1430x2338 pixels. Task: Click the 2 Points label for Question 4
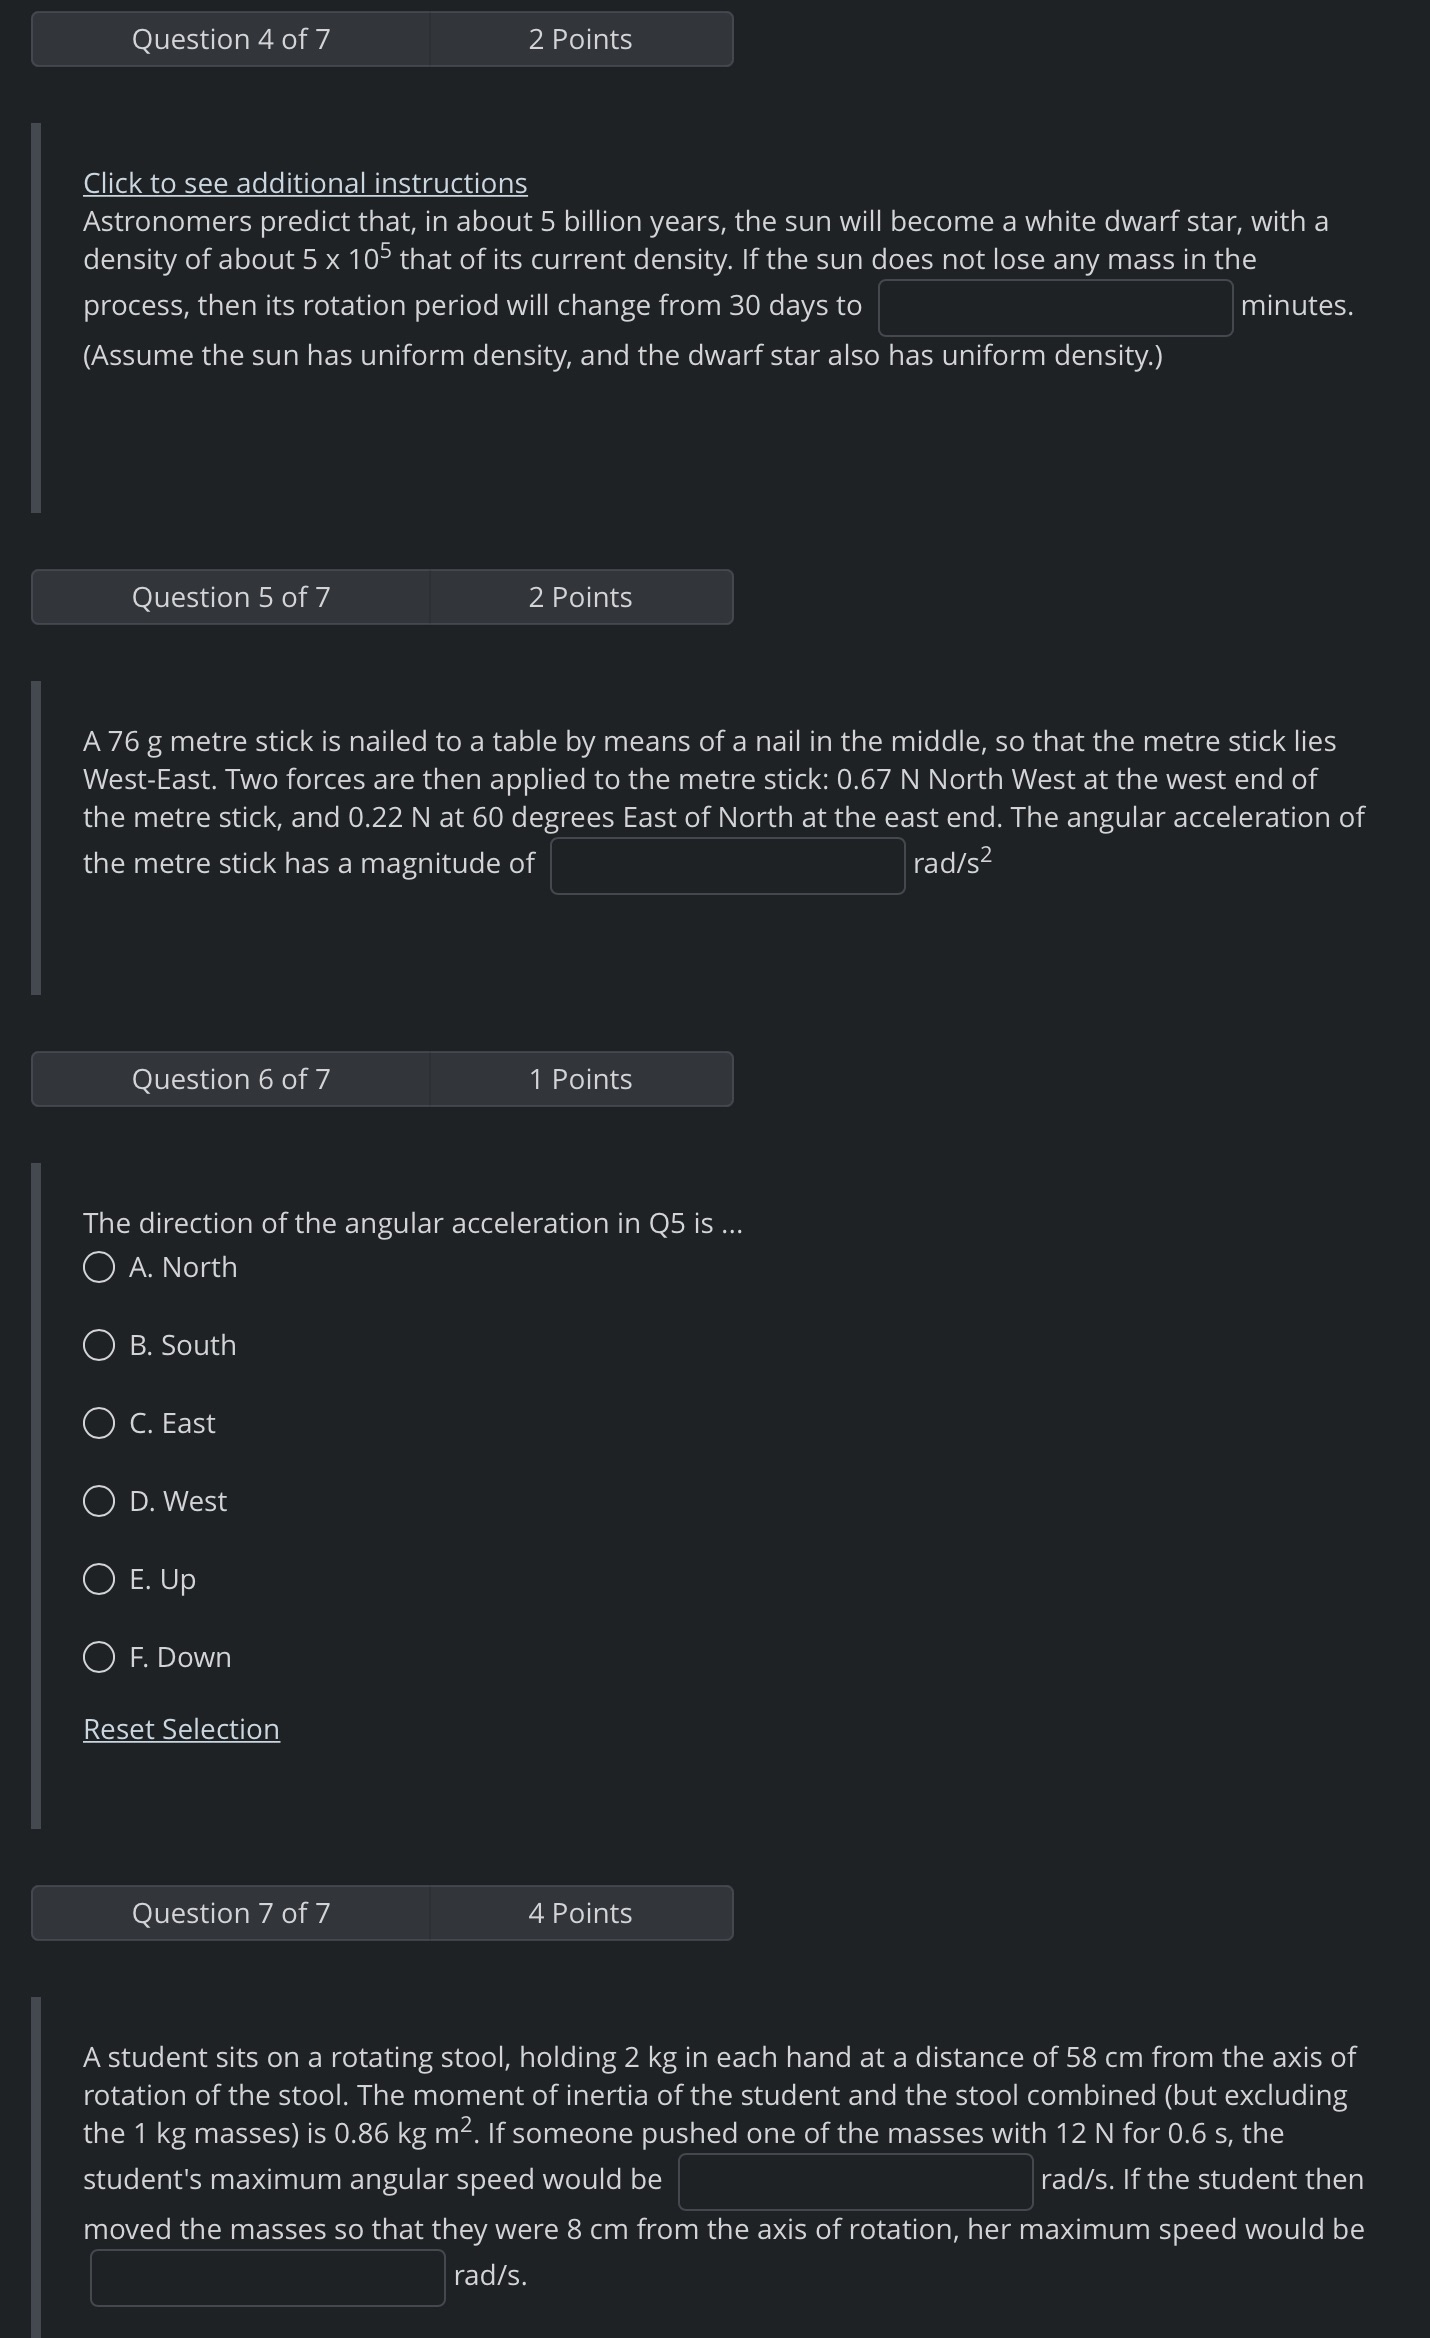click(580, 39)
